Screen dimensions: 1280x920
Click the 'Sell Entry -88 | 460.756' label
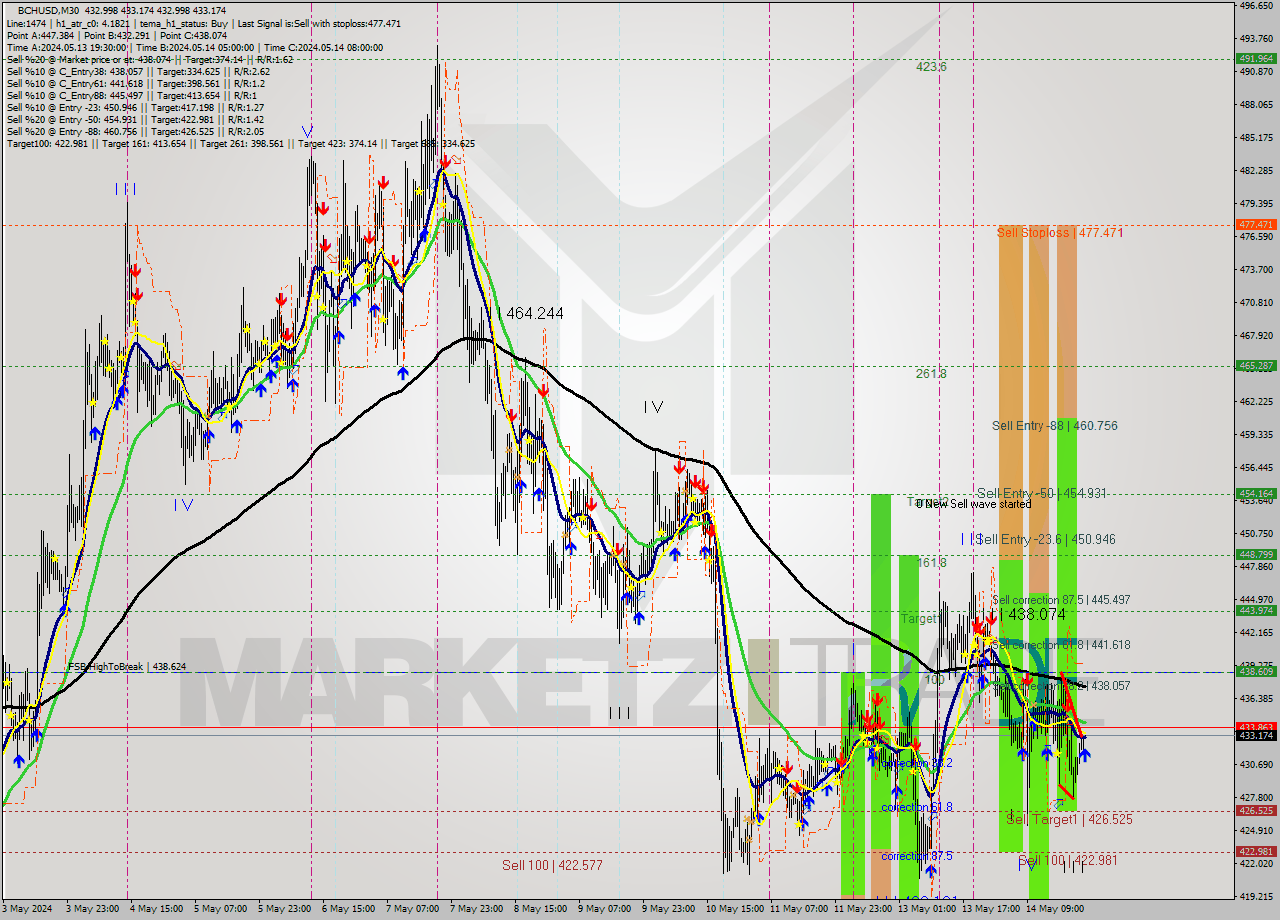pos(1054,426)
